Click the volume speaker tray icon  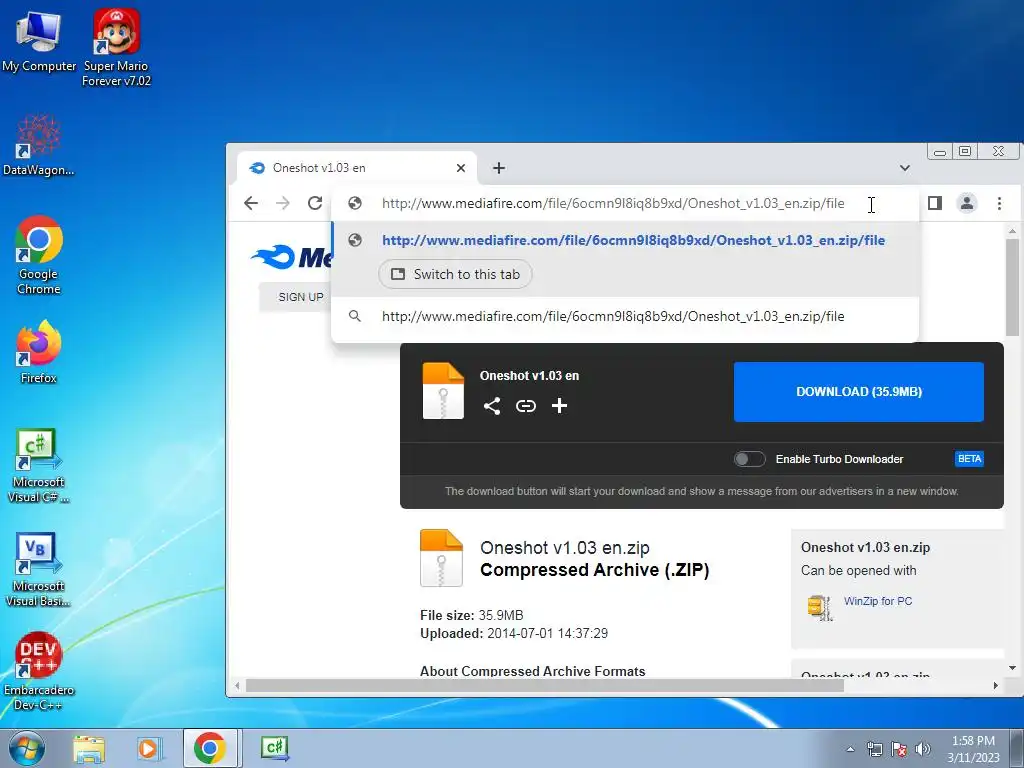tap(923, 749)
